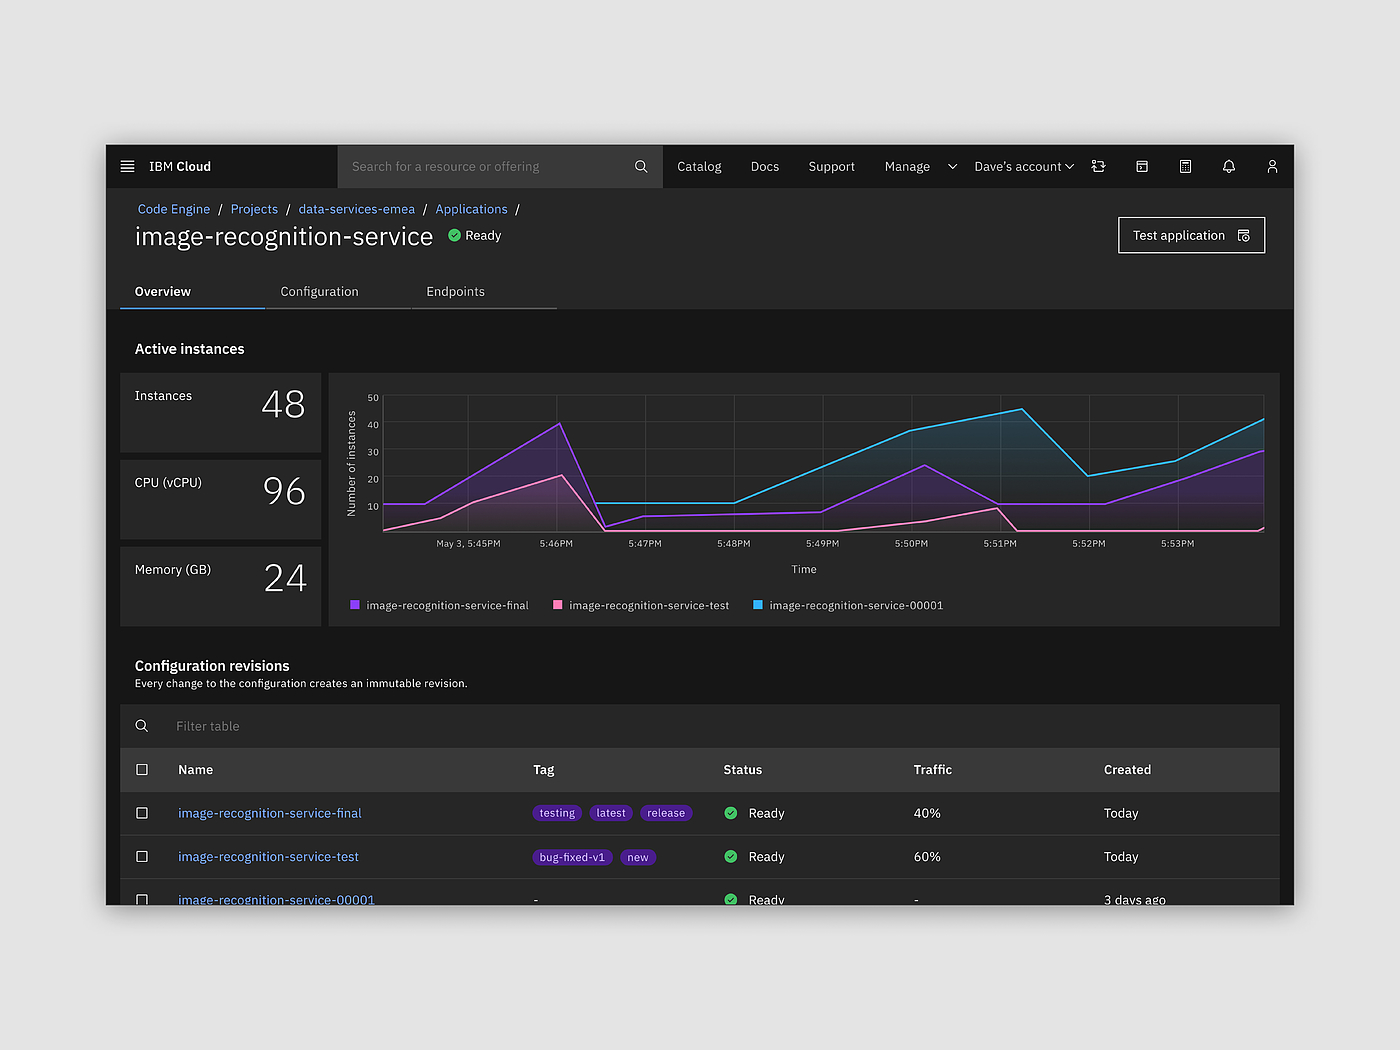The height and width of the screenshot is (1050, 1400).
Task: Sort the table by Created column
Action: pyautogui.click(x=1127, y=770)
